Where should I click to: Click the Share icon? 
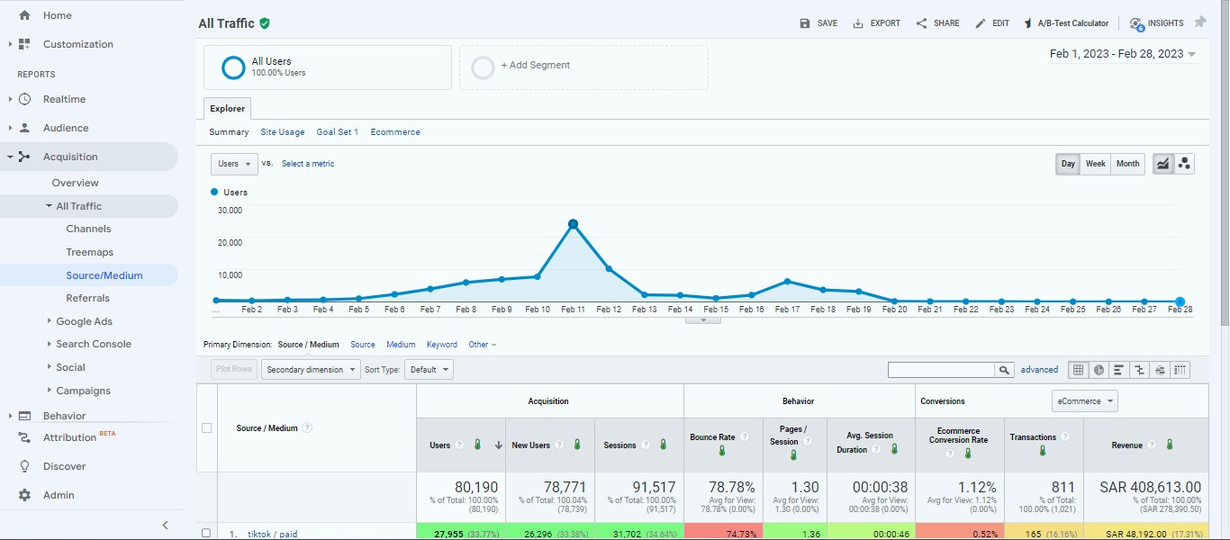pyautogui.click(x=921, y=23)
